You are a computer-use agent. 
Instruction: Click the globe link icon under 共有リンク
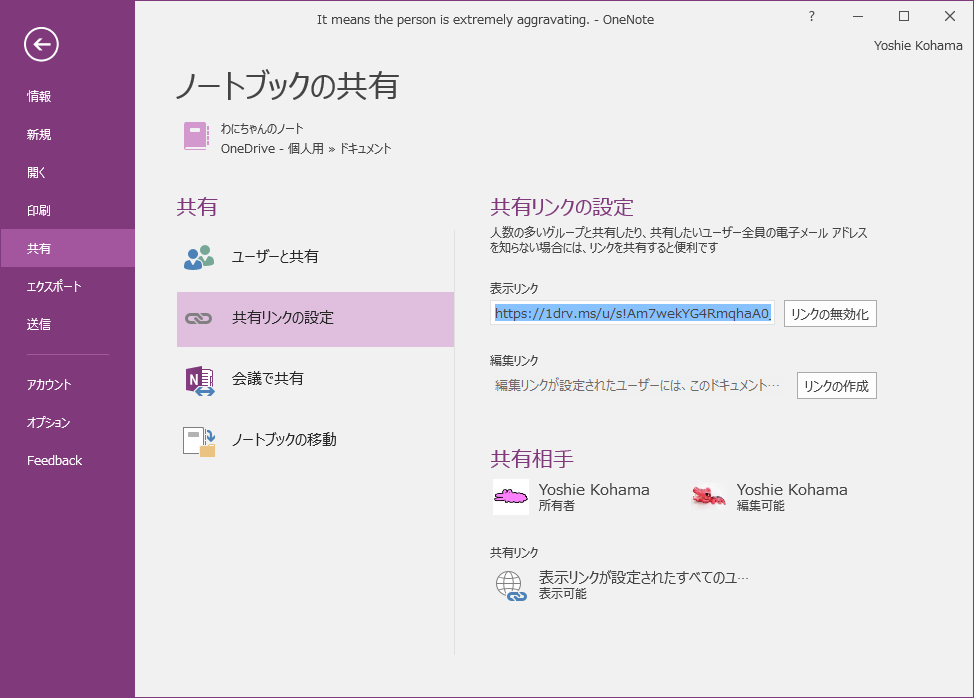click(x=511, y=586)
